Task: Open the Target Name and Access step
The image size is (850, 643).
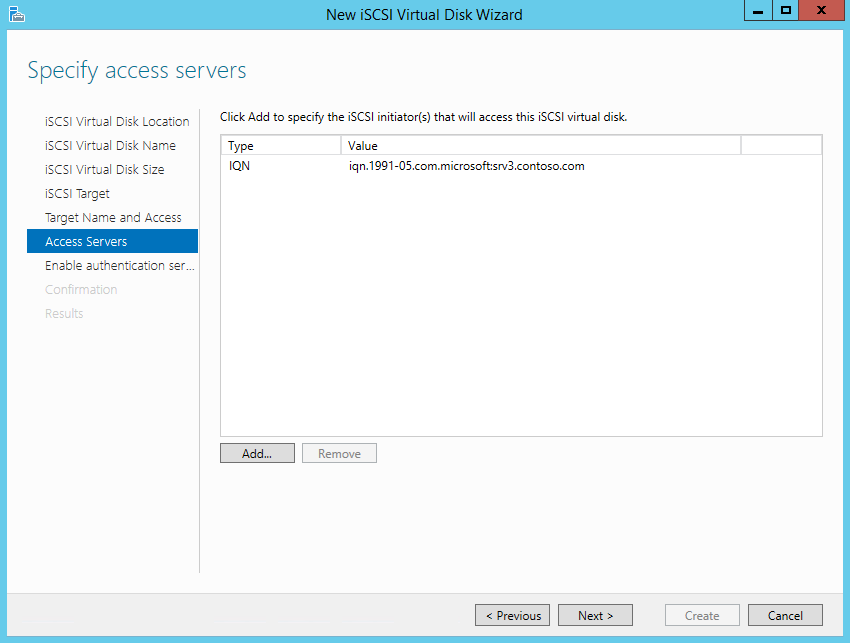Action: 113,218
